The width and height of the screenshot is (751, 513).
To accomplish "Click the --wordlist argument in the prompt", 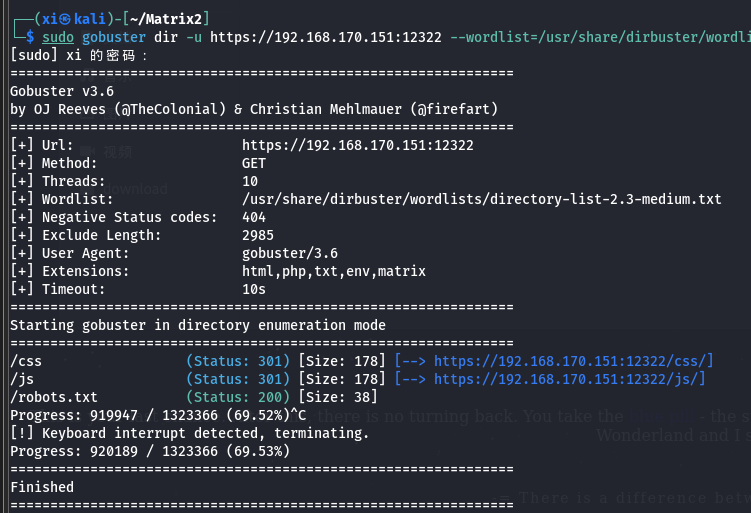I will [600, 37].
